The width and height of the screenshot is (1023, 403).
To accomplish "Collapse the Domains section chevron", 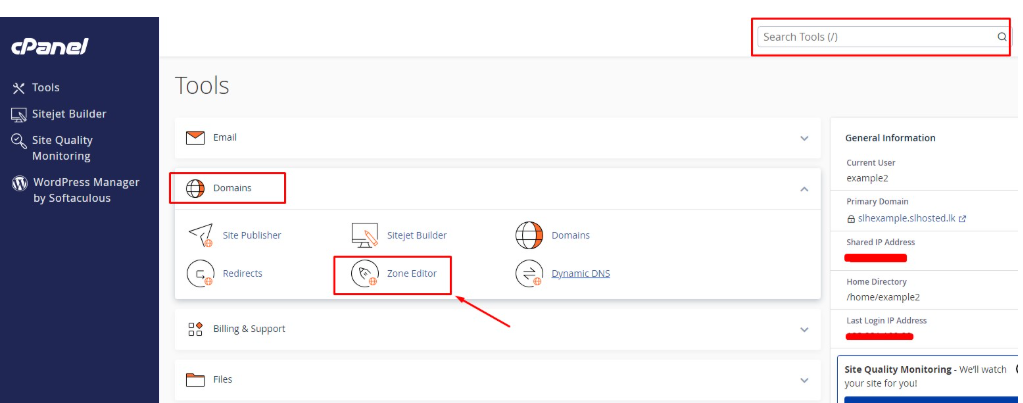I will click(x=804, y=188).
